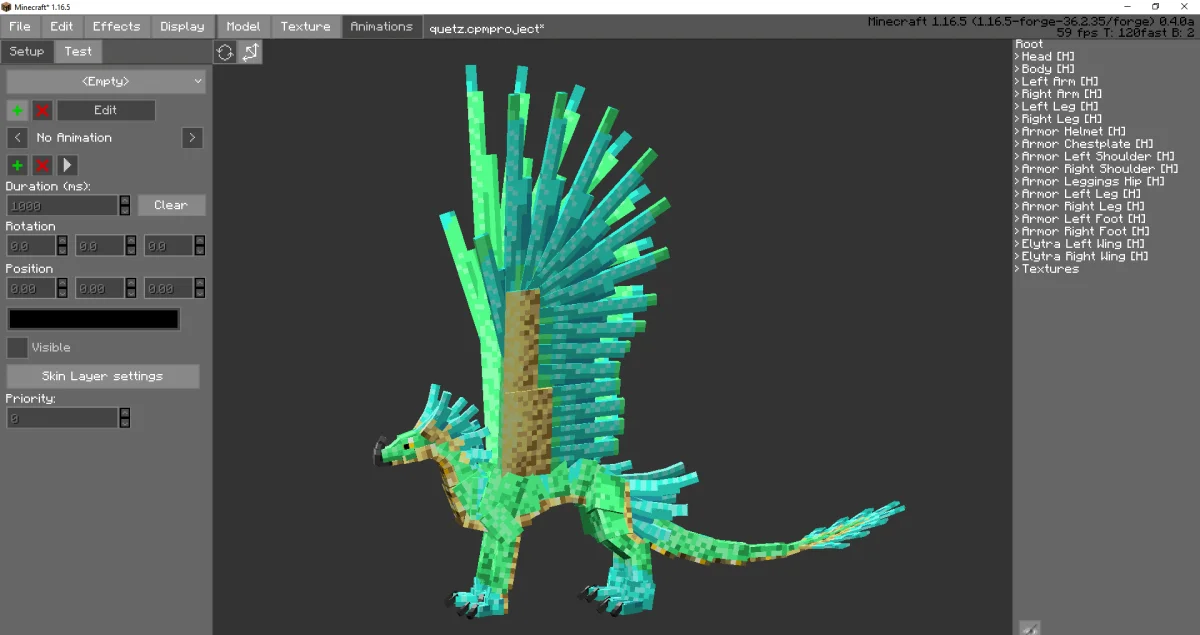Image resolution: width=1200 pixels, height=635 pixels.
Task: Switch to the Texture tab
Action: click(306, 26)
